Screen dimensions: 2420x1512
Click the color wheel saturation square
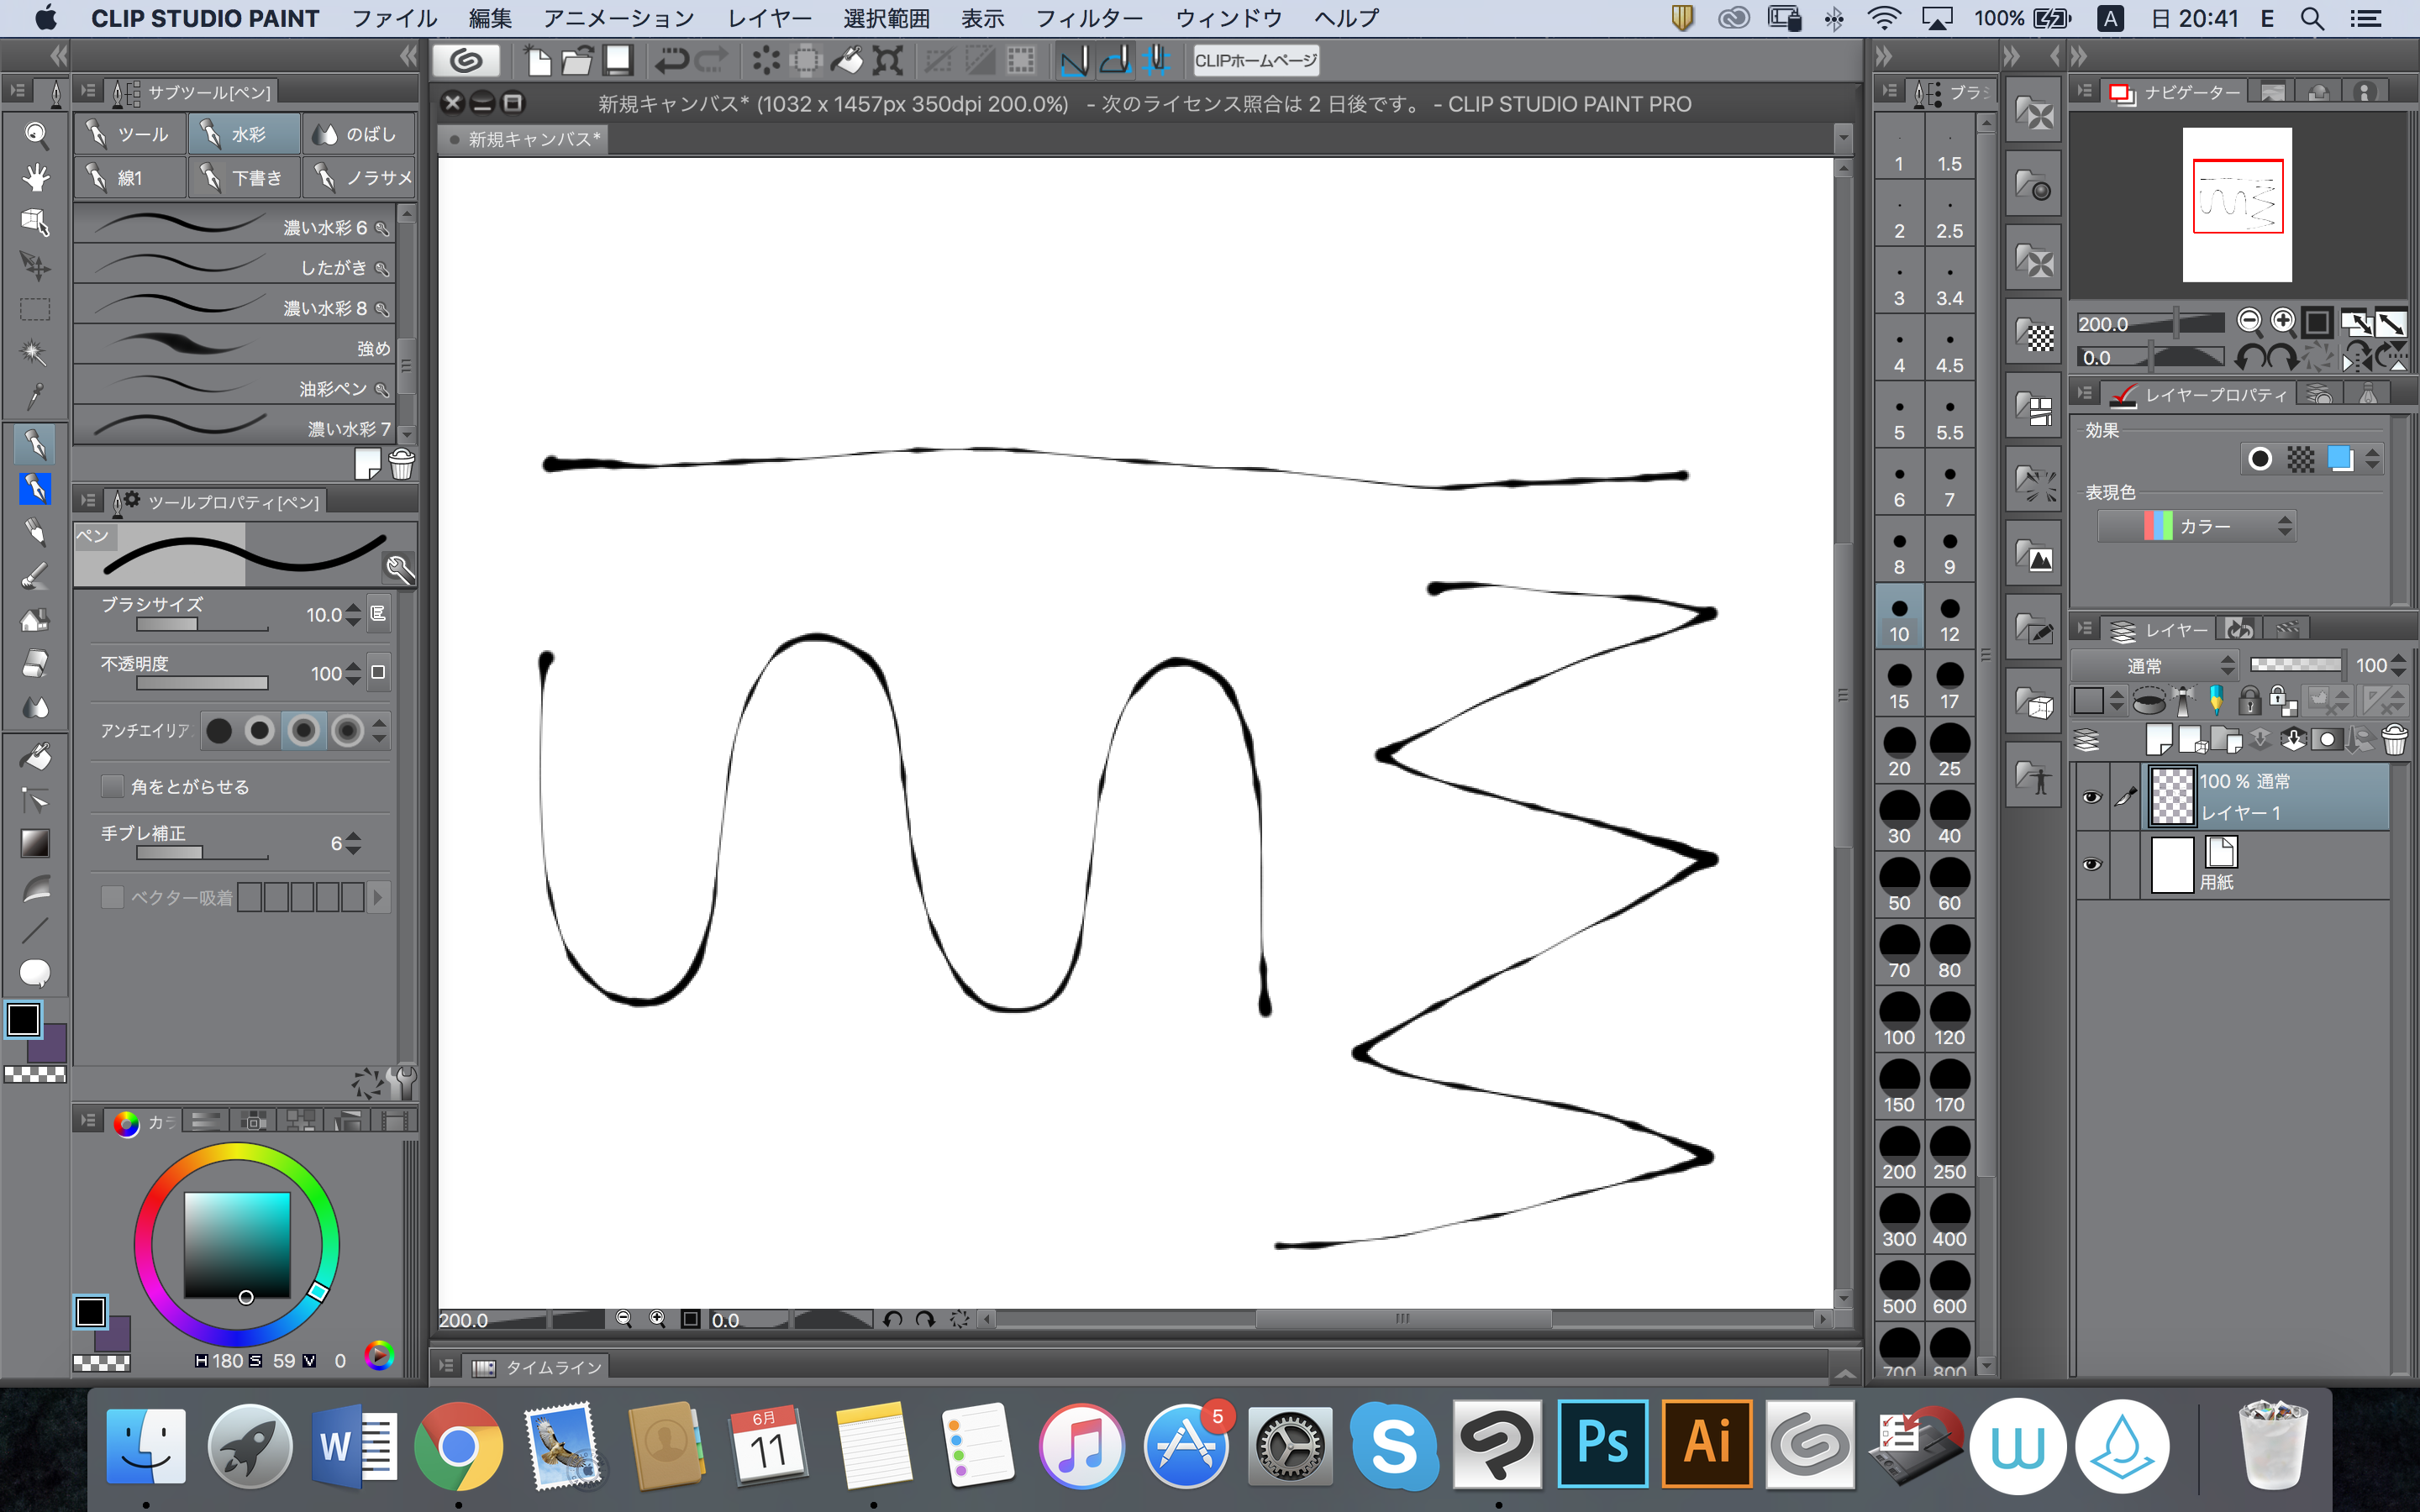tap(237, 1244)
